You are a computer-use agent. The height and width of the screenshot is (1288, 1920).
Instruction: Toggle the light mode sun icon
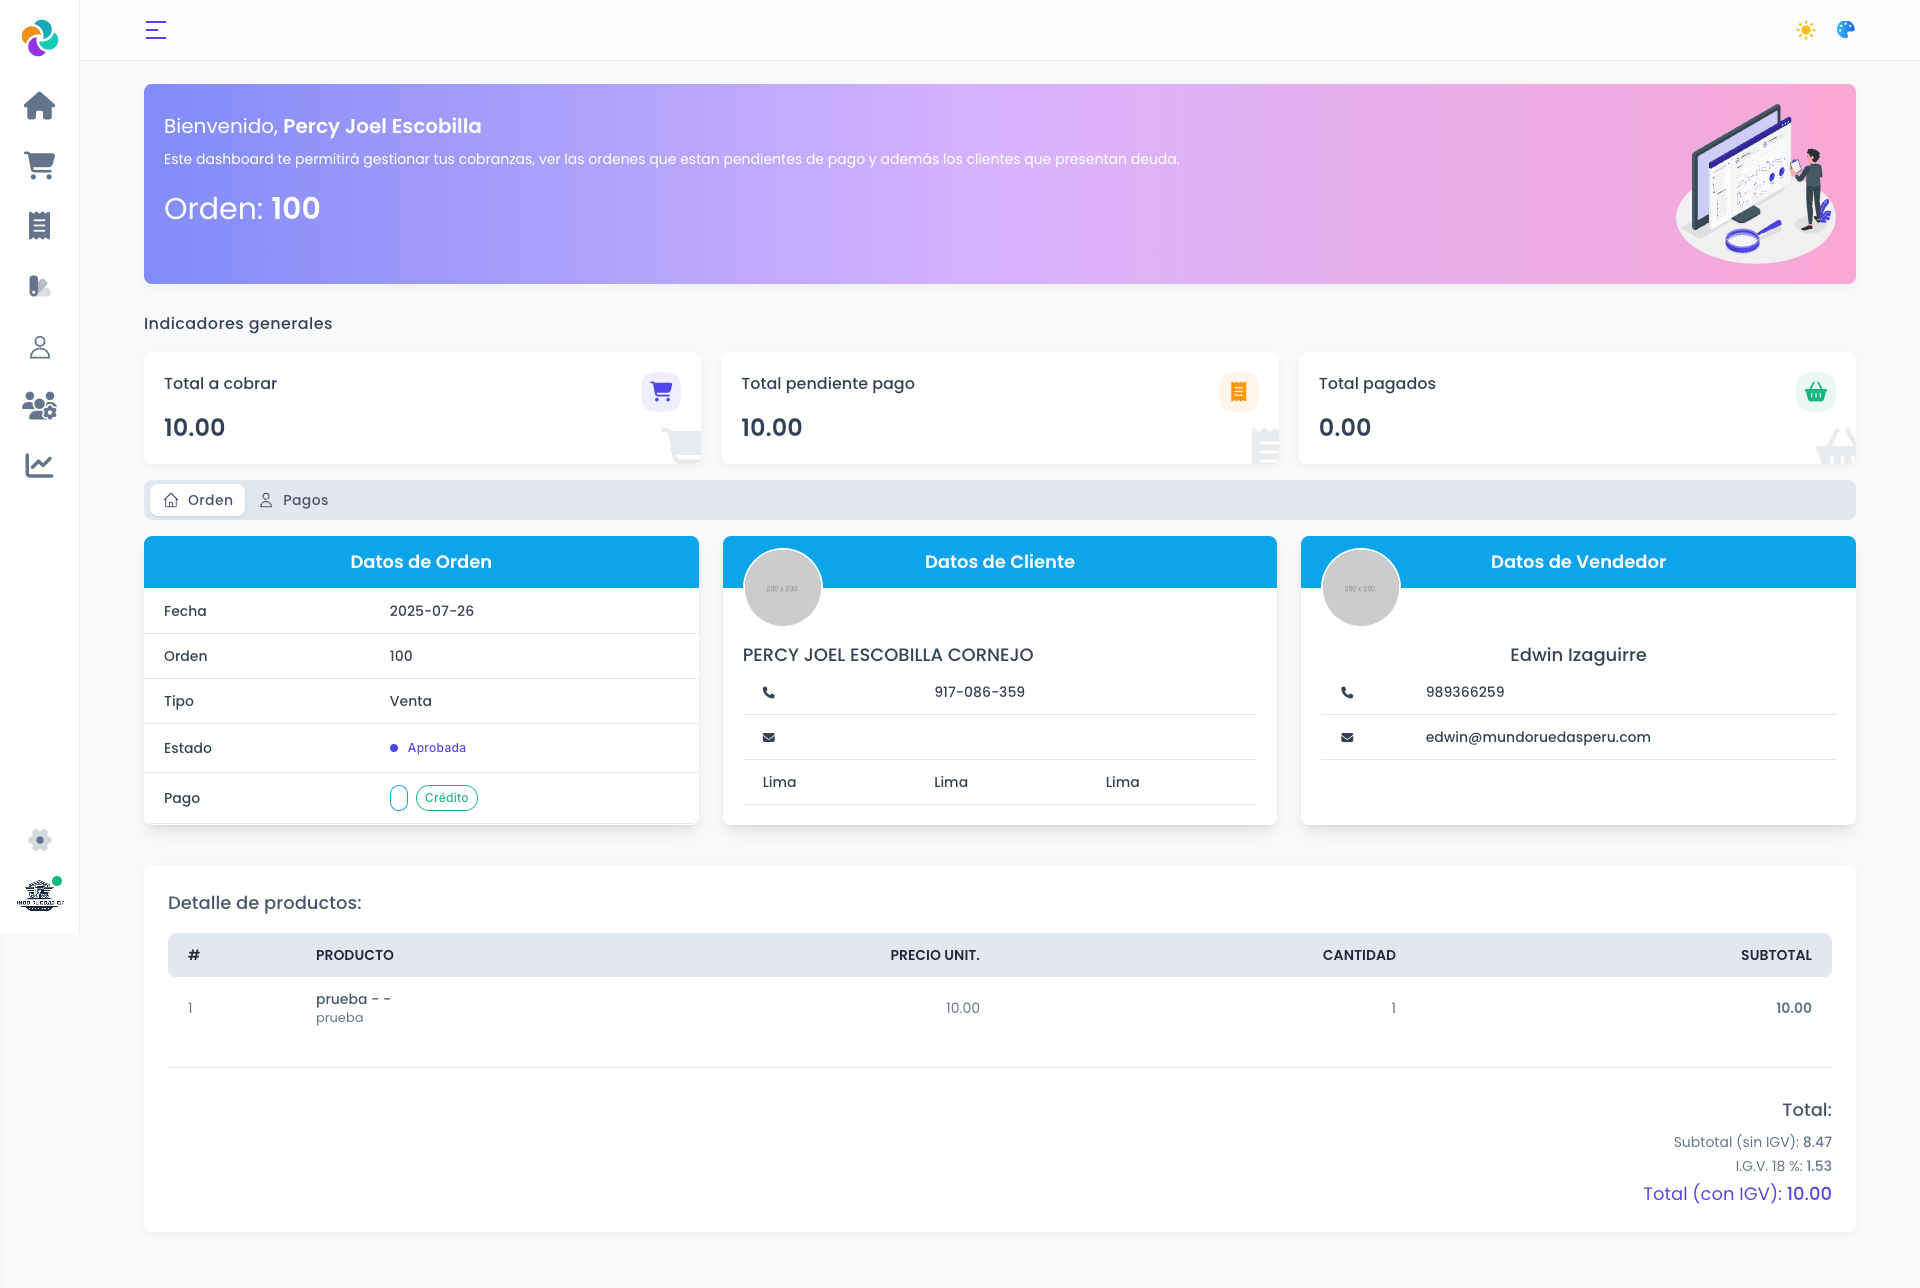[x=1805, y=30]
